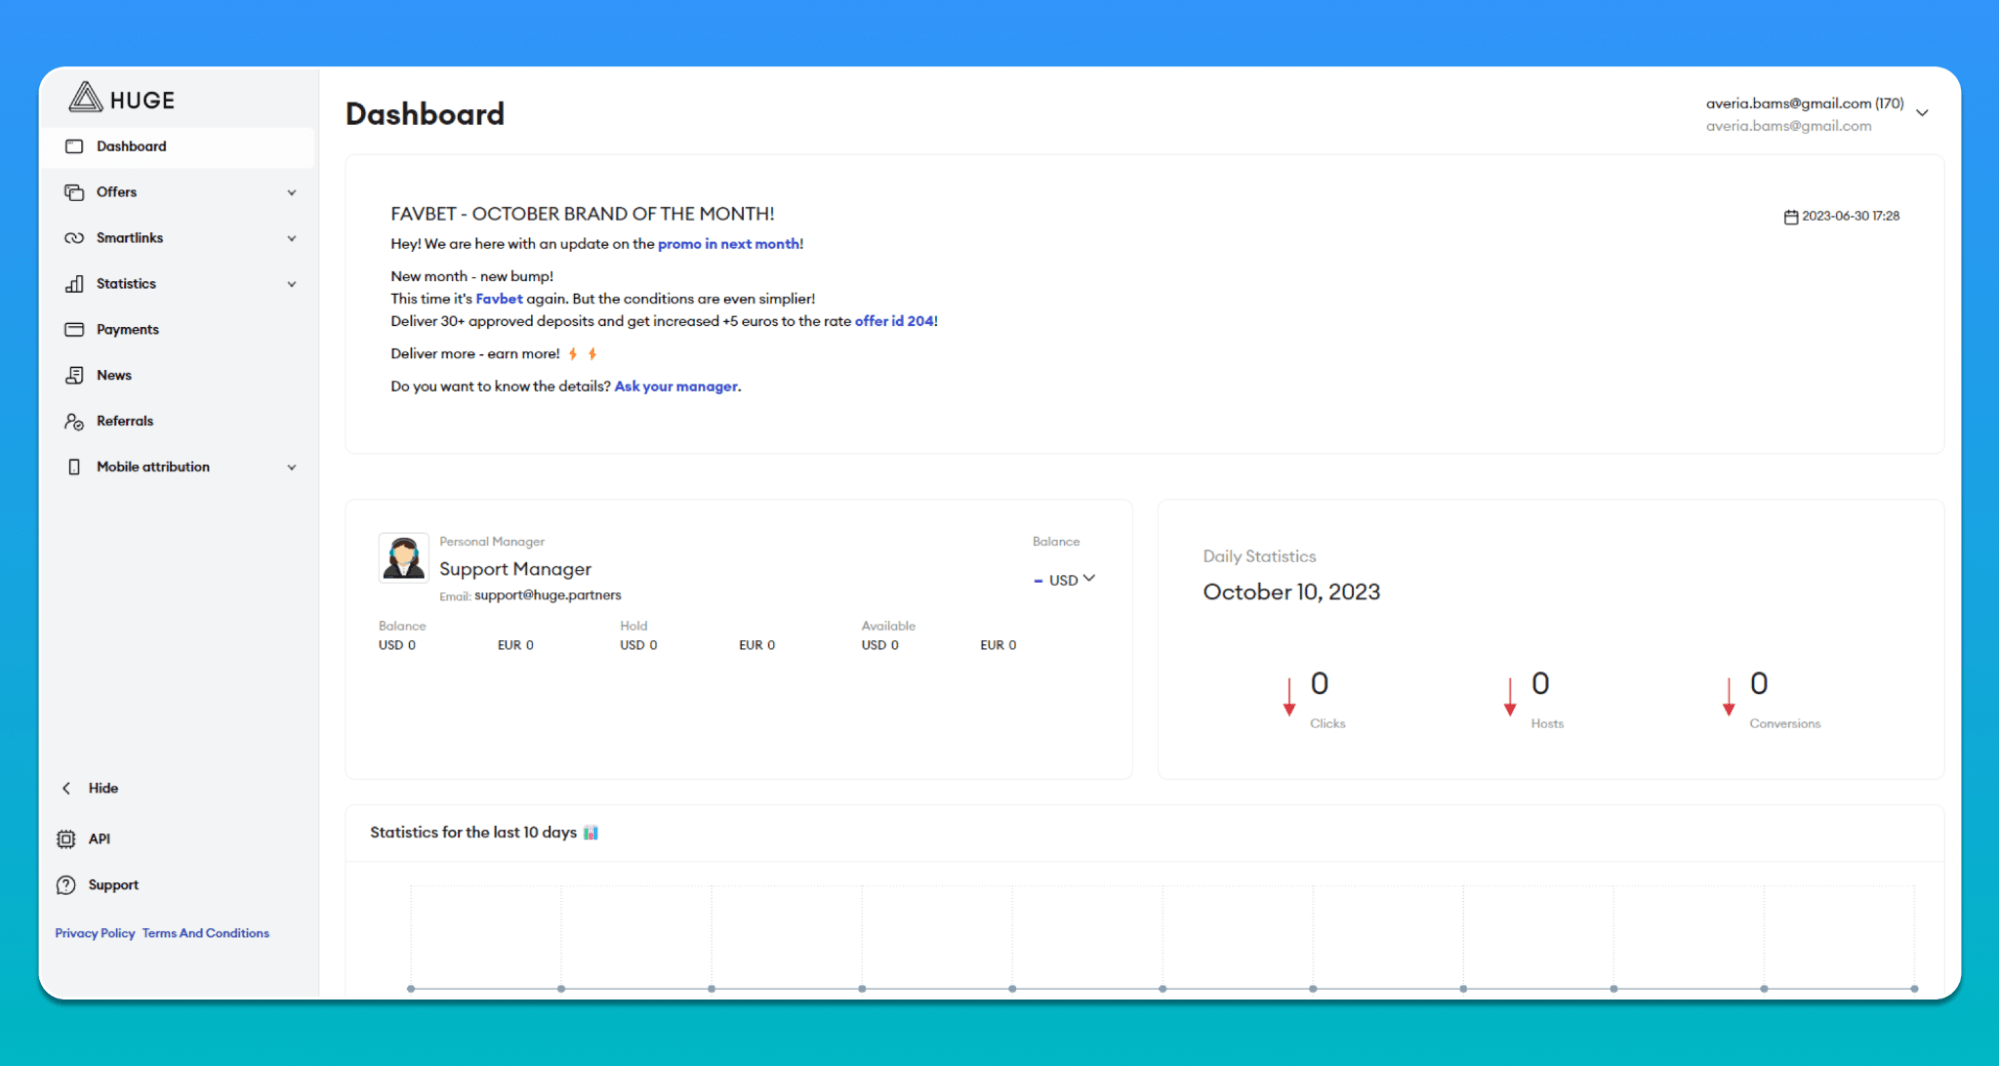Click the Payments card icon in sidebar

[74, 330]
